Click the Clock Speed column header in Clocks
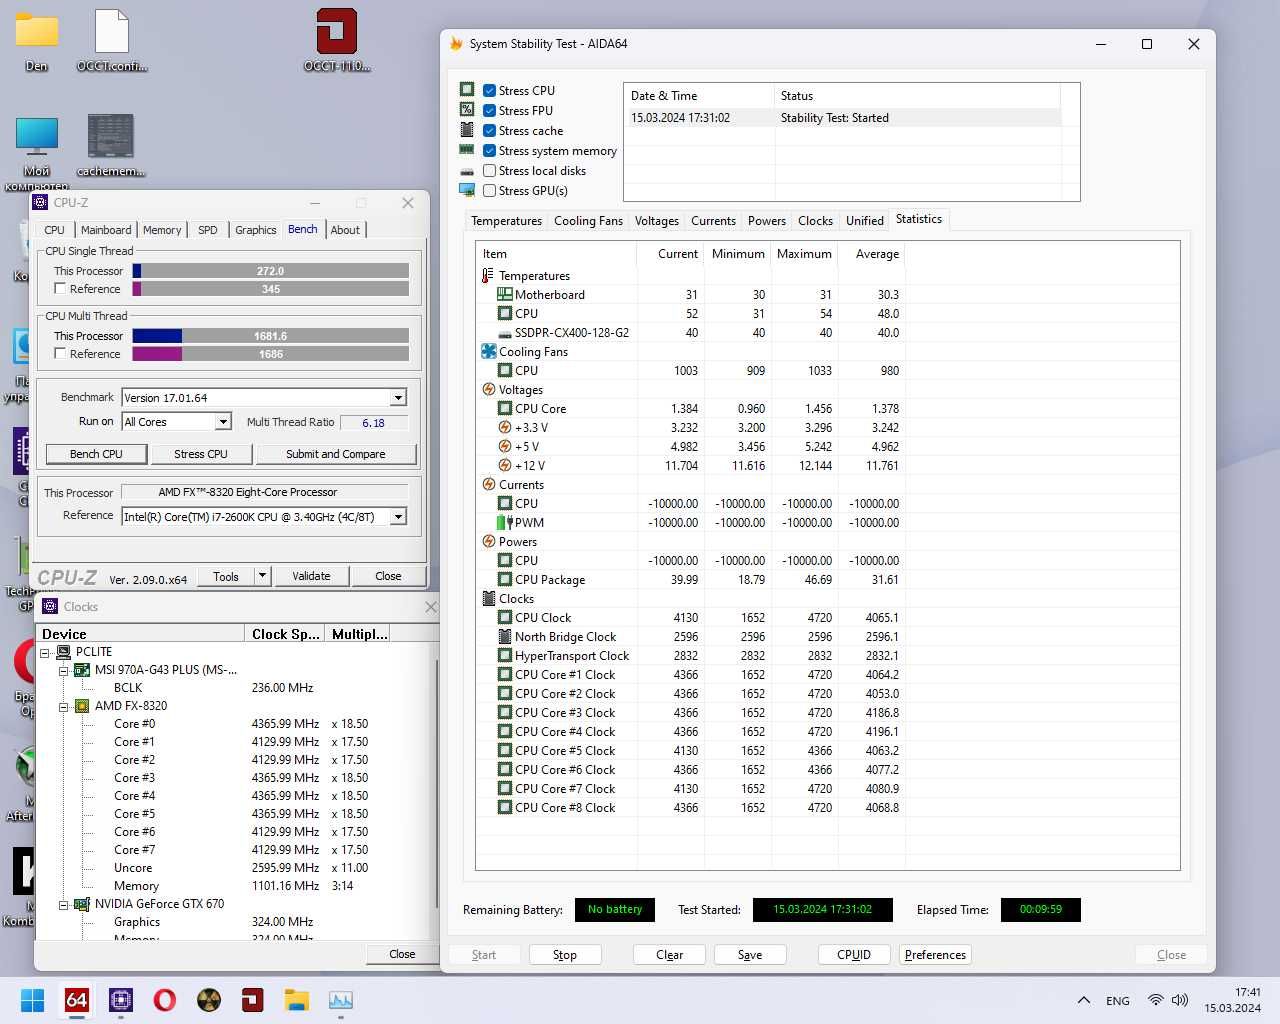This screenshot has height=1024, width=1280. (286, 634)
